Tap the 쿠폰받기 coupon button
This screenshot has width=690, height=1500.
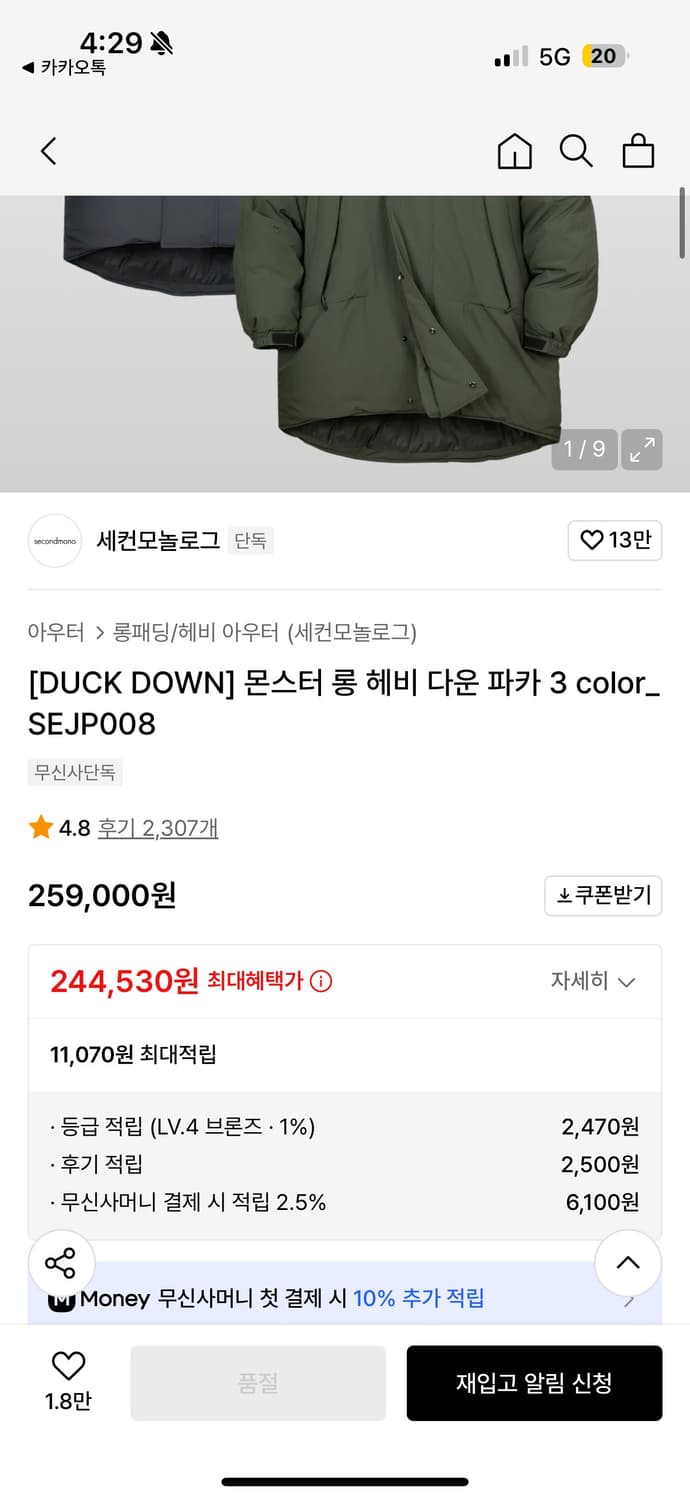(x=602, y=896)
